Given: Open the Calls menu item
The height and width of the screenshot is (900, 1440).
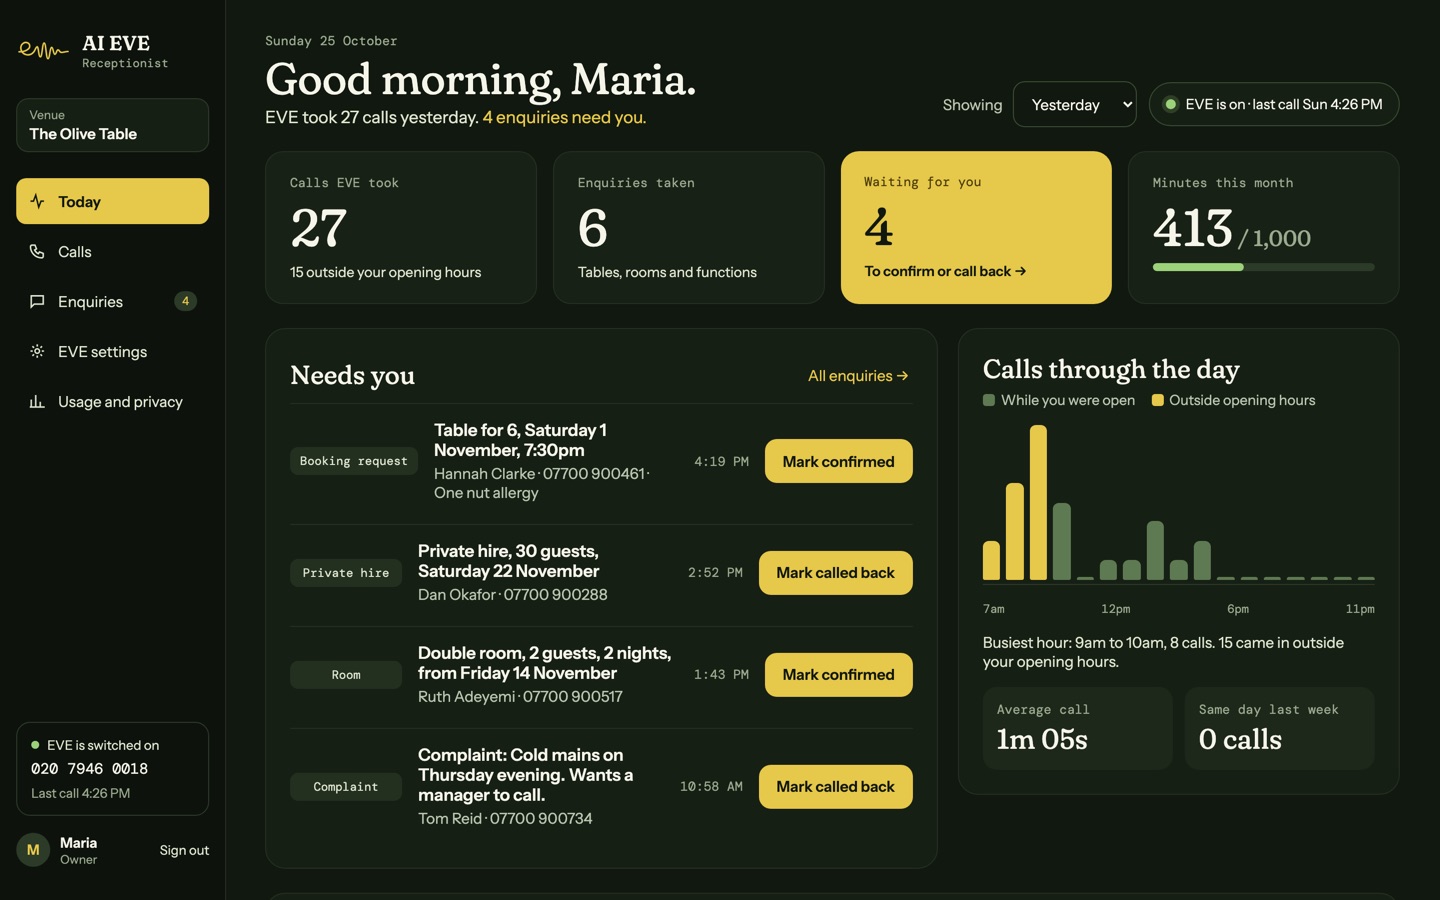Looking at the screenshot, I should 112,251.
